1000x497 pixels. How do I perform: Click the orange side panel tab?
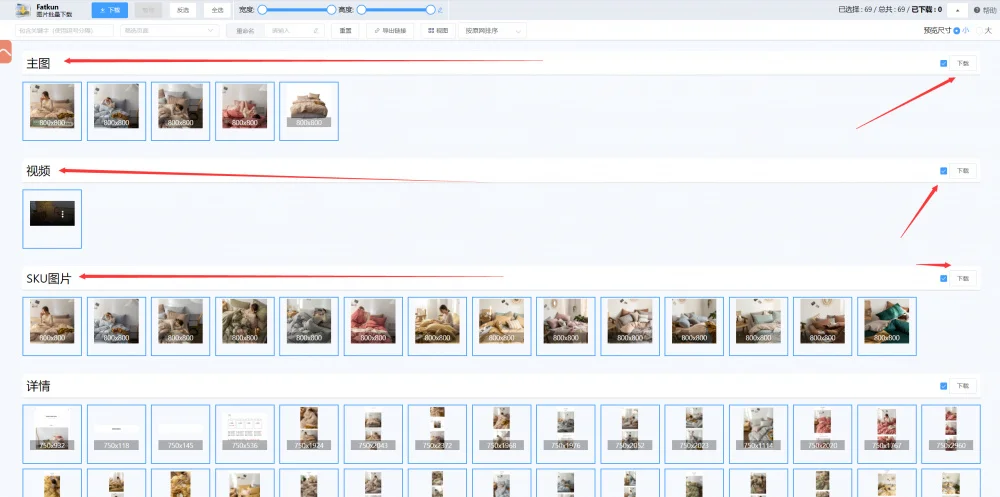point(6,52)
